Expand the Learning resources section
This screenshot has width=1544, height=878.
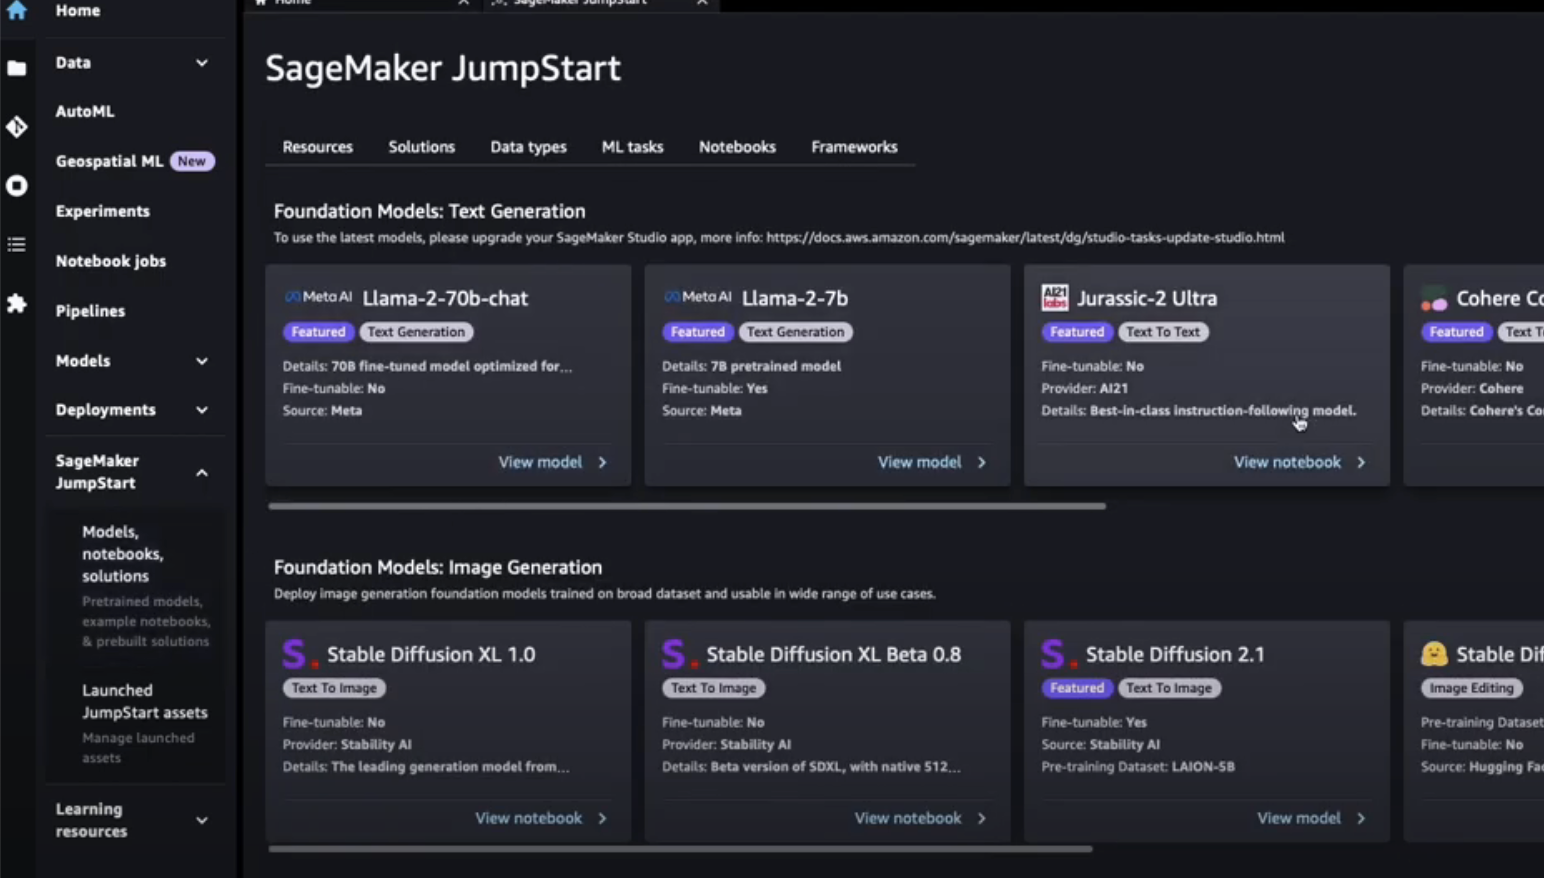pos(201,820)
